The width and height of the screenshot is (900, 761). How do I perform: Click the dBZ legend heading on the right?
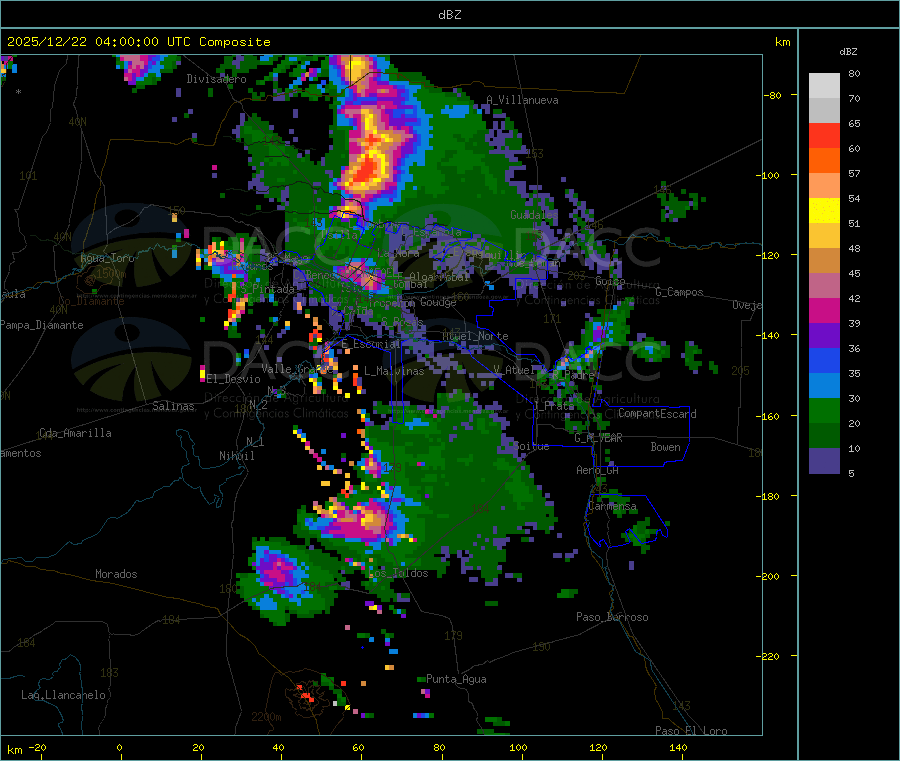[x=848, y=52]
